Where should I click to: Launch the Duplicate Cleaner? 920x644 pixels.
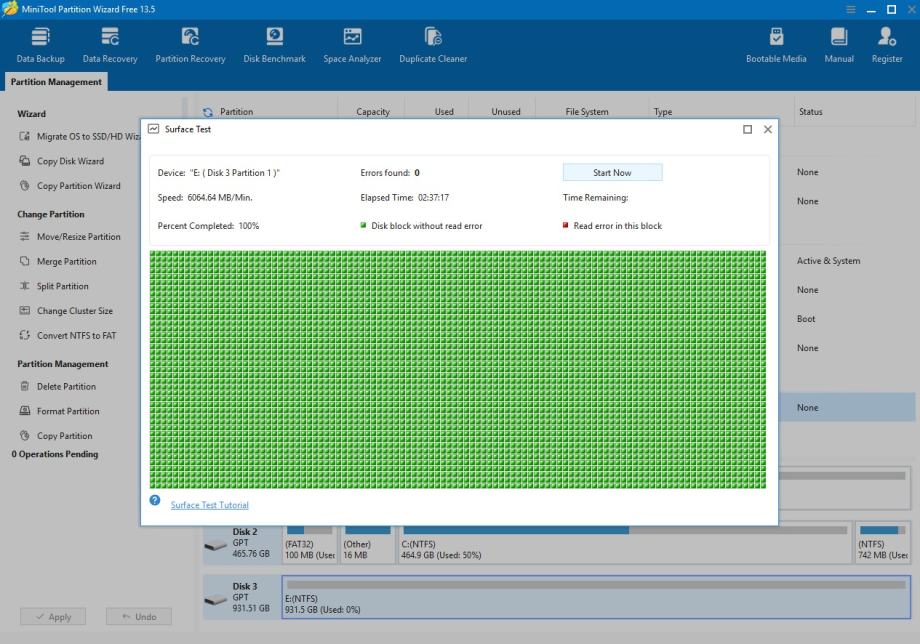[433, 45]
